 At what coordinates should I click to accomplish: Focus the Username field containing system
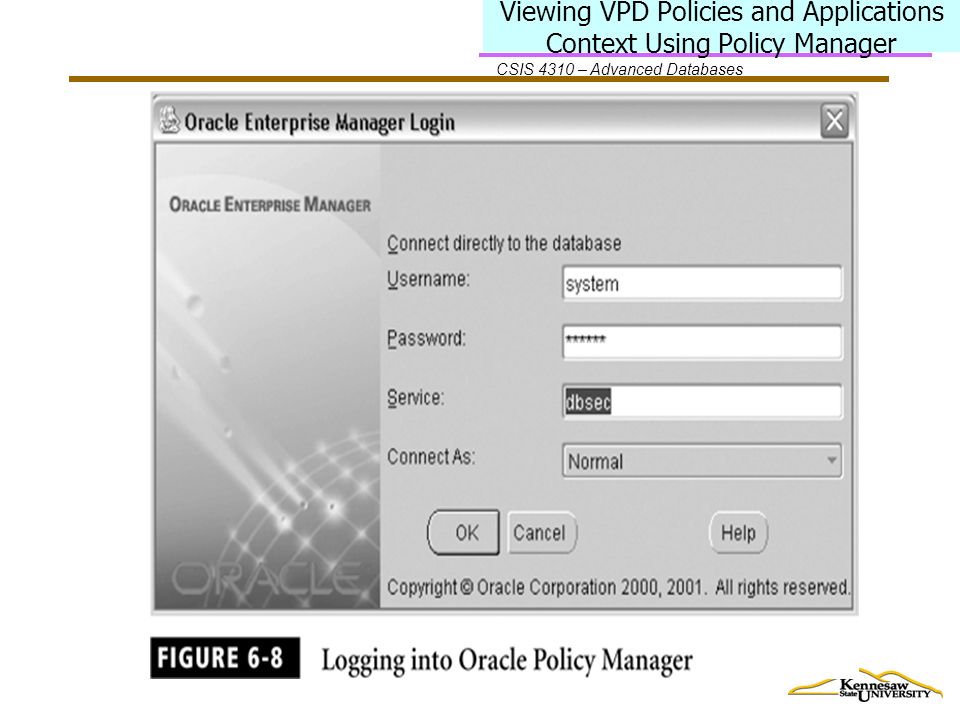[702, 283]
